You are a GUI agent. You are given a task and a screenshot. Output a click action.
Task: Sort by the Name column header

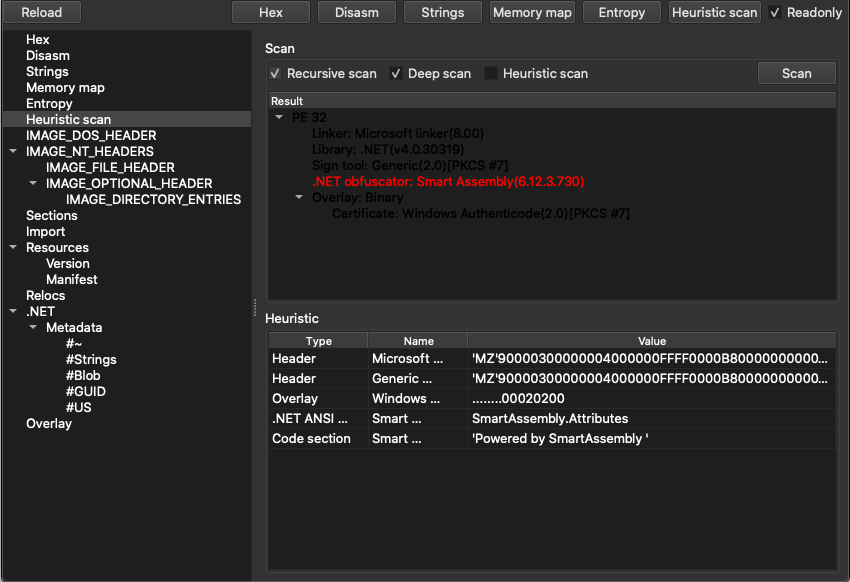[418, 341]
